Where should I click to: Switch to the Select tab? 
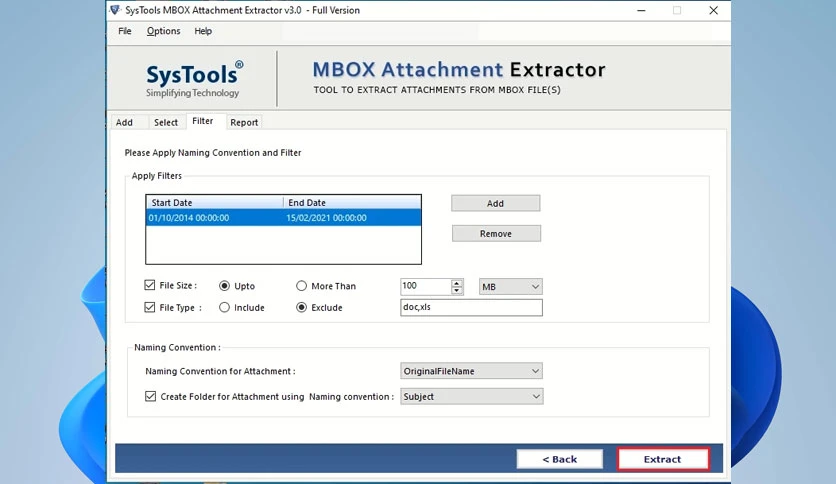click(166, 122)
